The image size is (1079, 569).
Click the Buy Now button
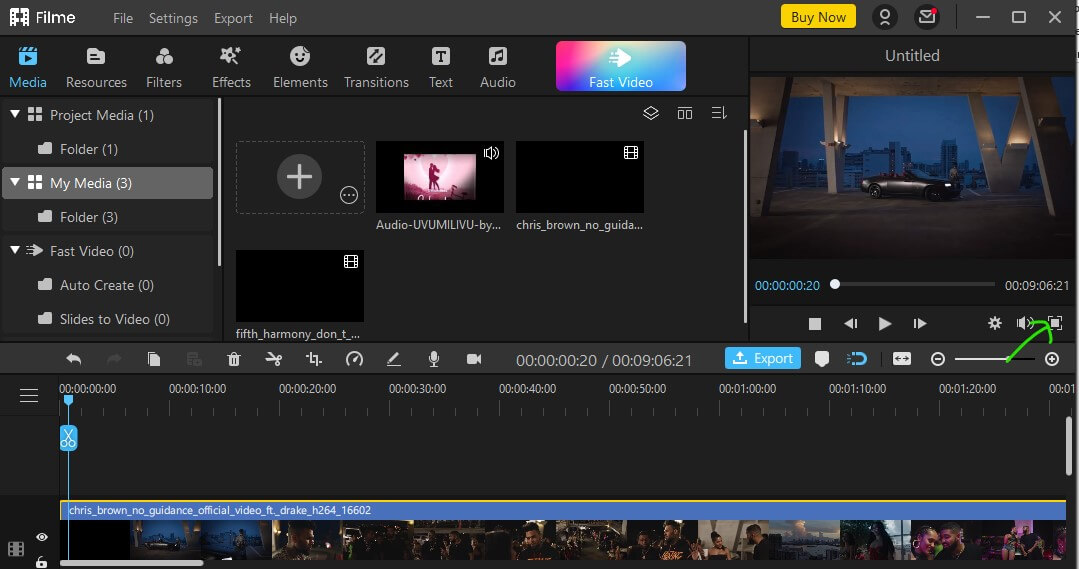[x=818, y=17]
